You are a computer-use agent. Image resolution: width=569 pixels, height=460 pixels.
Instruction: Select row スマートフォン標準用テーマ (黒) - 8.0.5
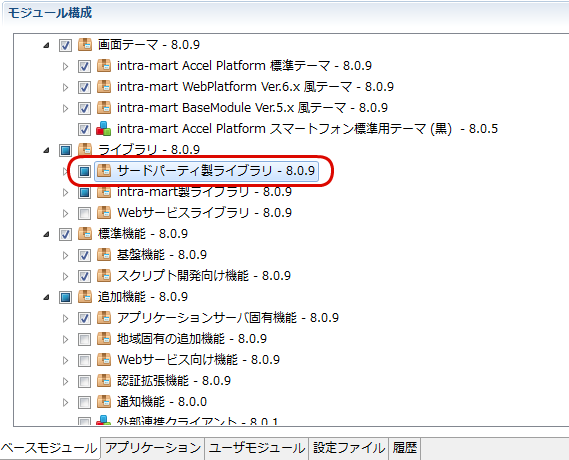[x=307, y=129]
